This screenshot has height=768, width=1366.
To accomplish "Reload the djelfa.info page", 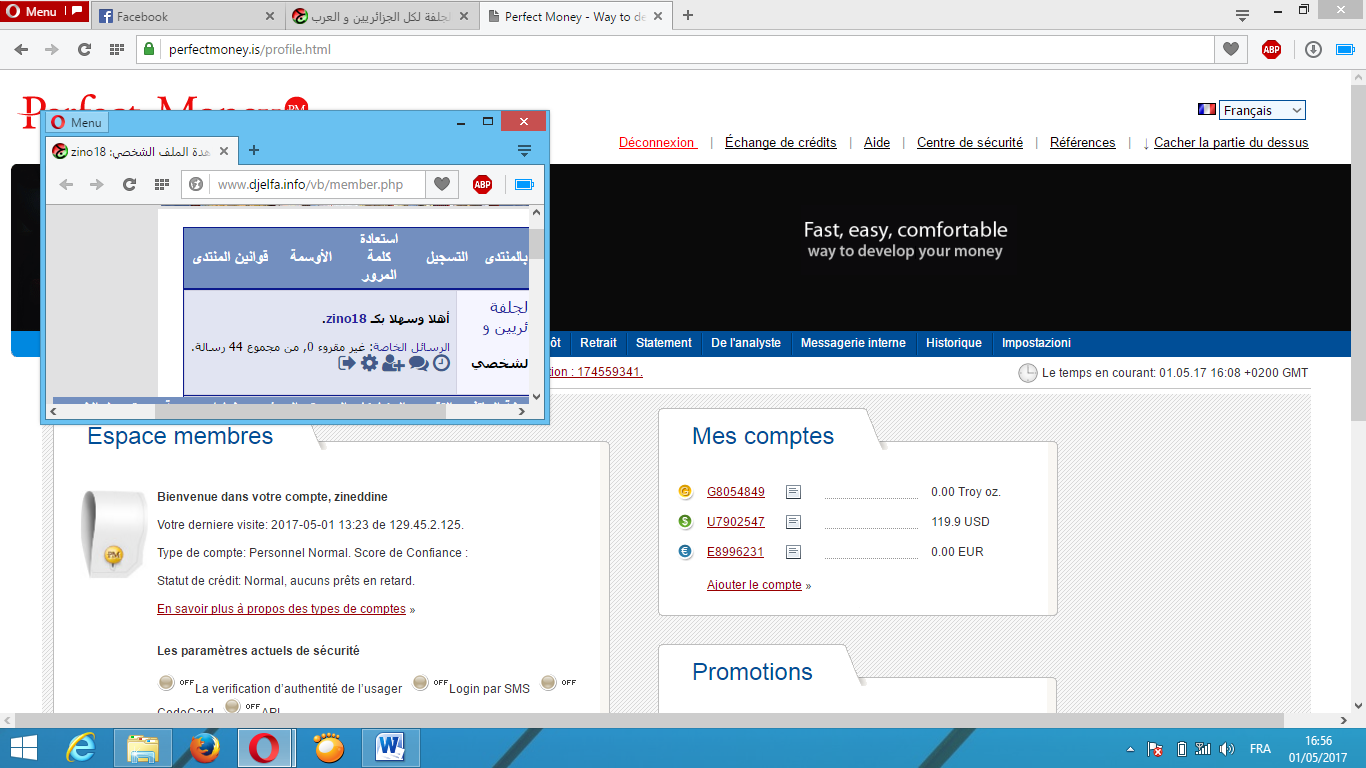I will coord(129,184).
